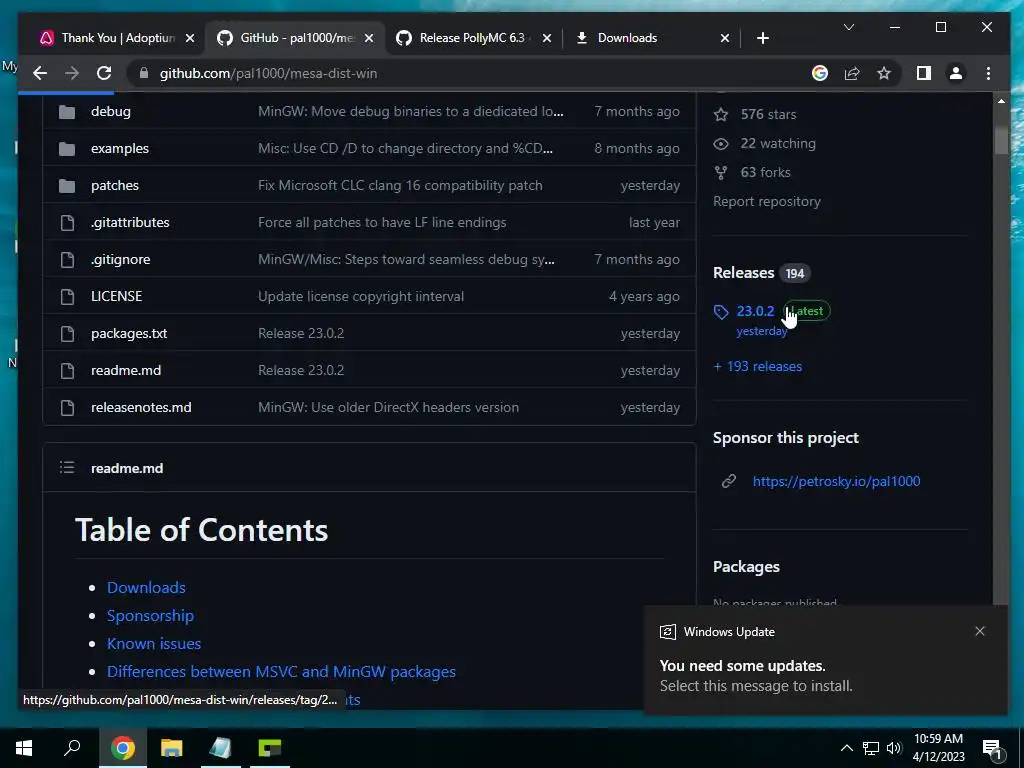
Task: Jump to Known issues section
Action: coord(153,643)
